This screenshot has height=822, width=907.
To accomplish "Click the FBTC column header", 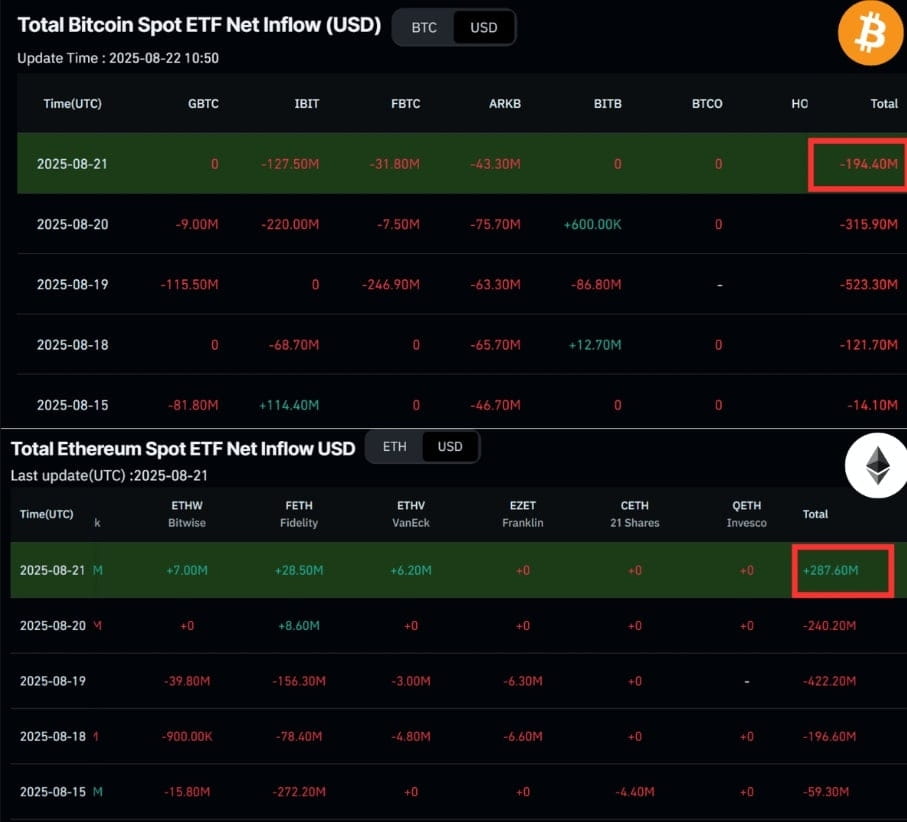I will coord(405,104).
